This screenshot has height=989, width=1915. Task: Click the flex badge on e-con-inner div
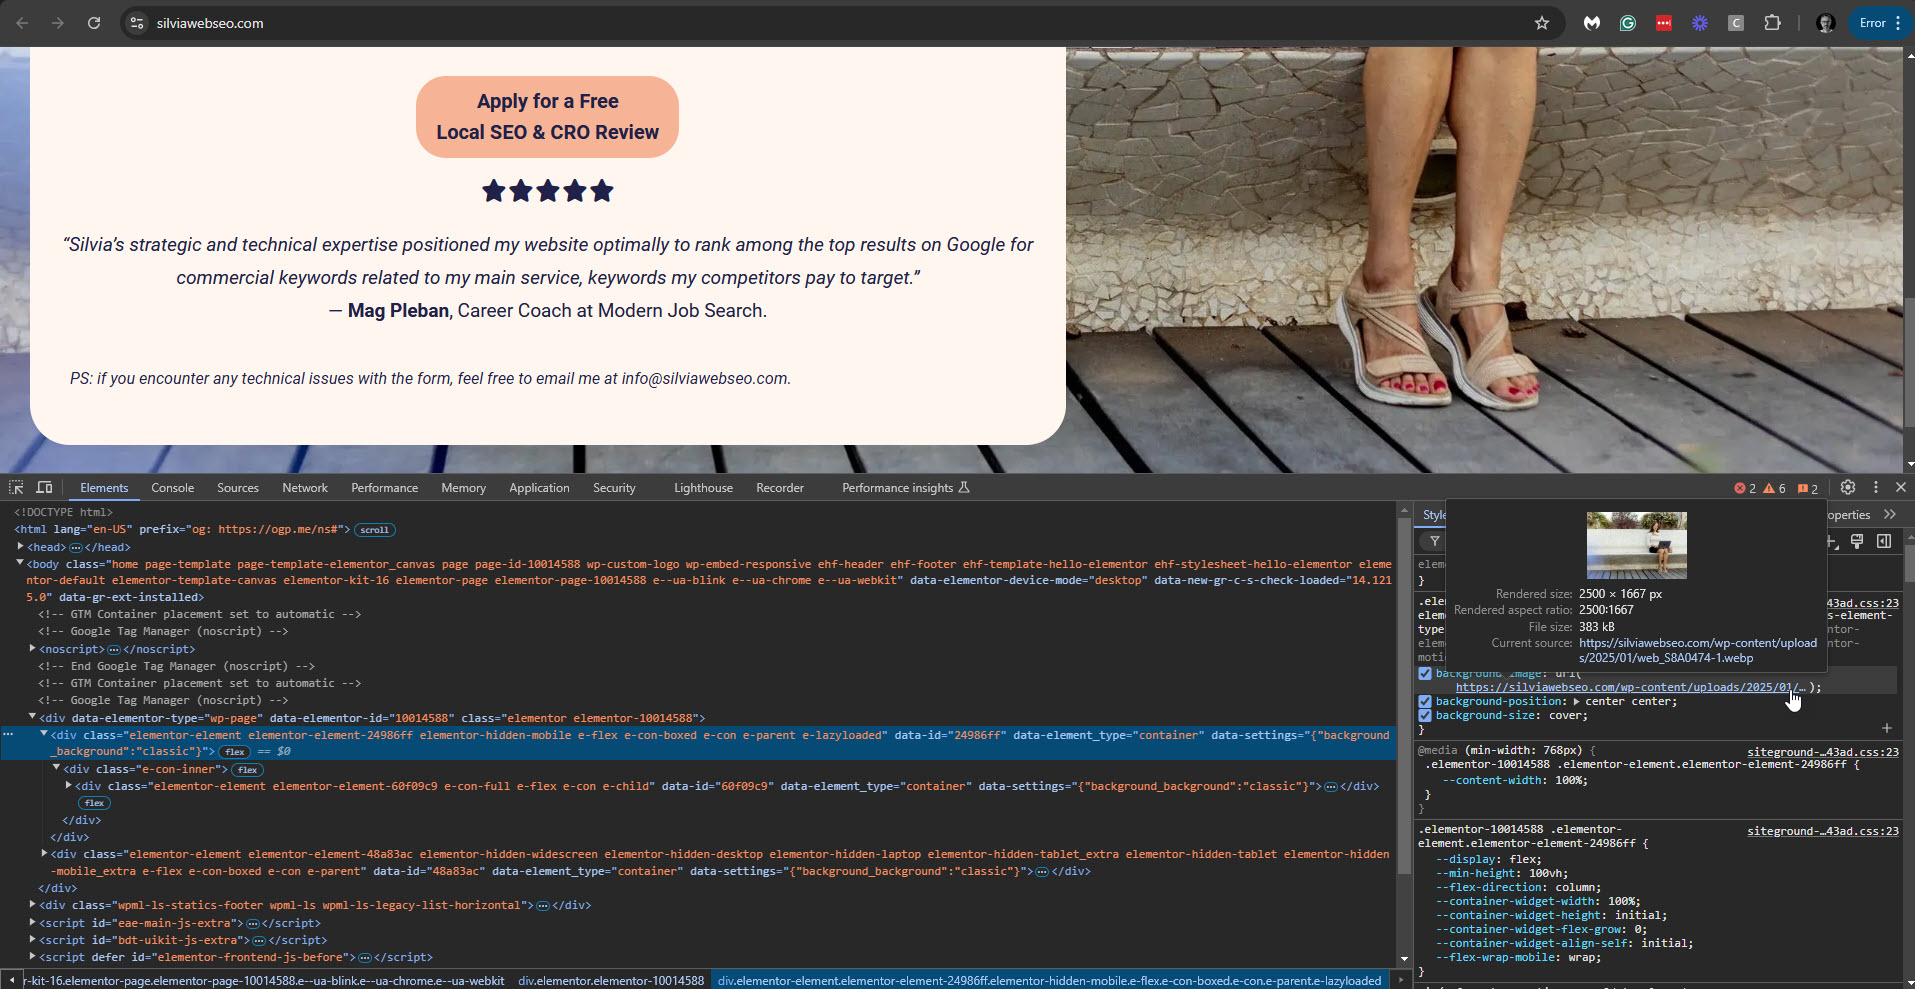tap(247, 770)
